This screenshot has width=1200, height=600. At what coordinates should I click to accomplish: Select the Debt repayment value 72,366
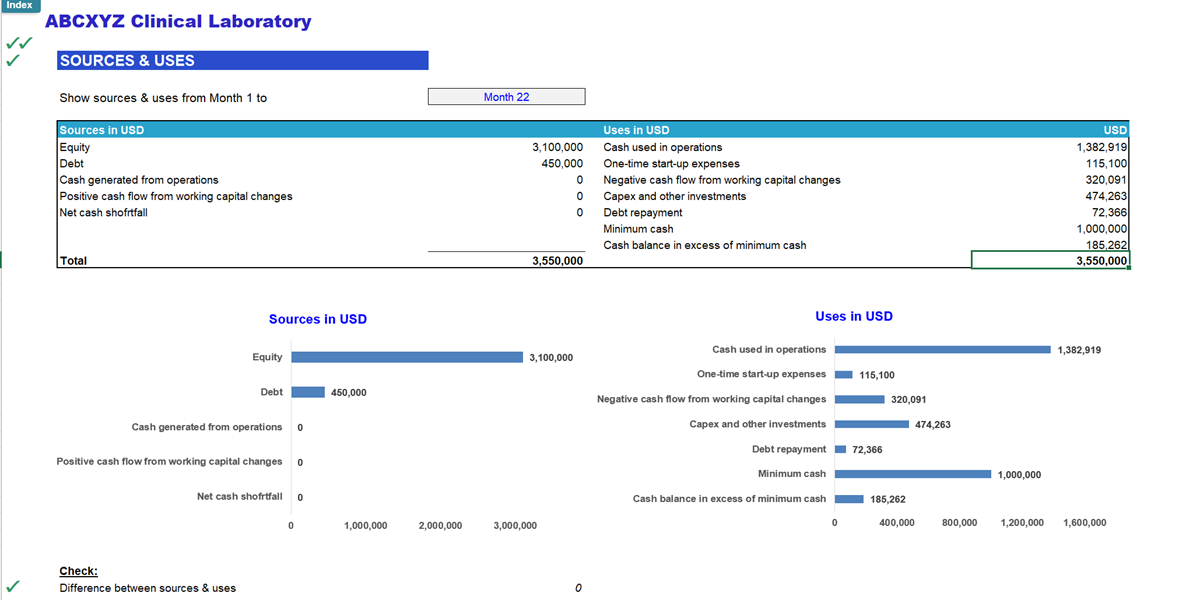[1111, 212]
